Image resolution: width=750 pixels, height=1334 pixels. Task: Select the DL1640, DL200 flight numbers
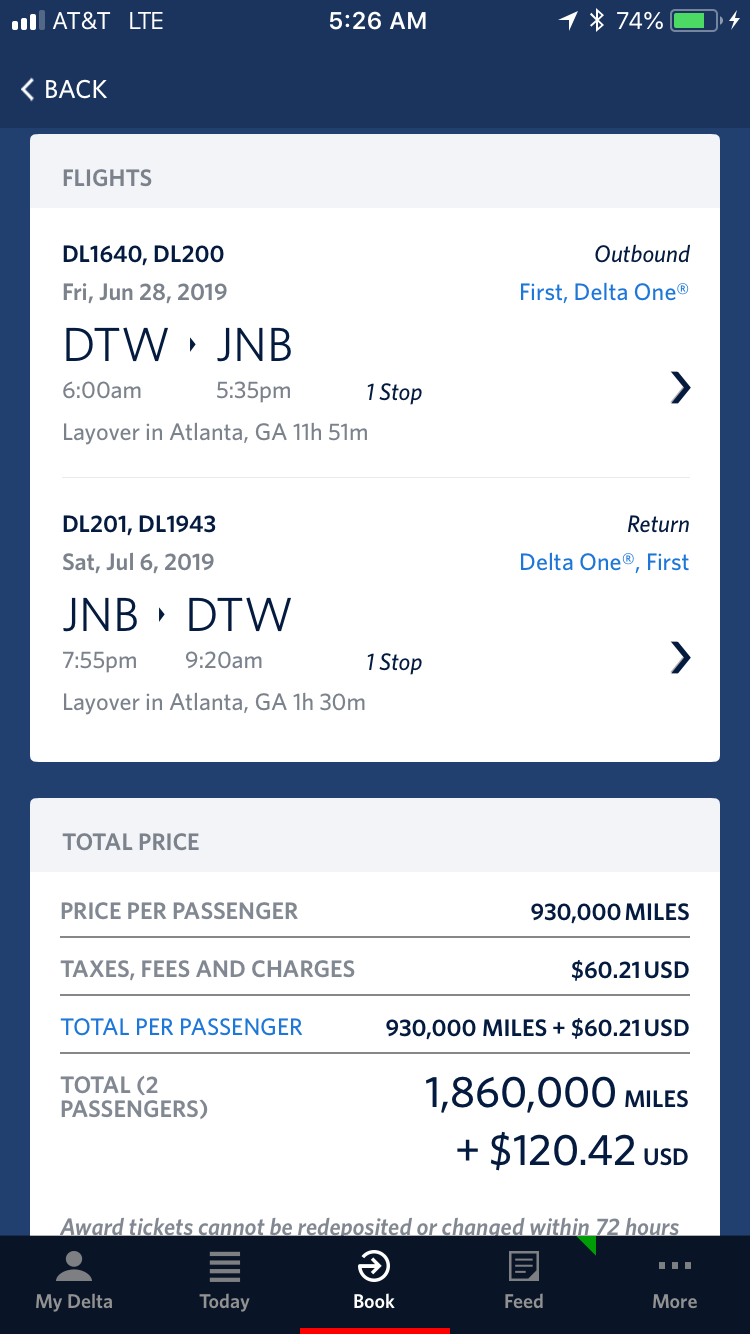(x=143, y=254)
